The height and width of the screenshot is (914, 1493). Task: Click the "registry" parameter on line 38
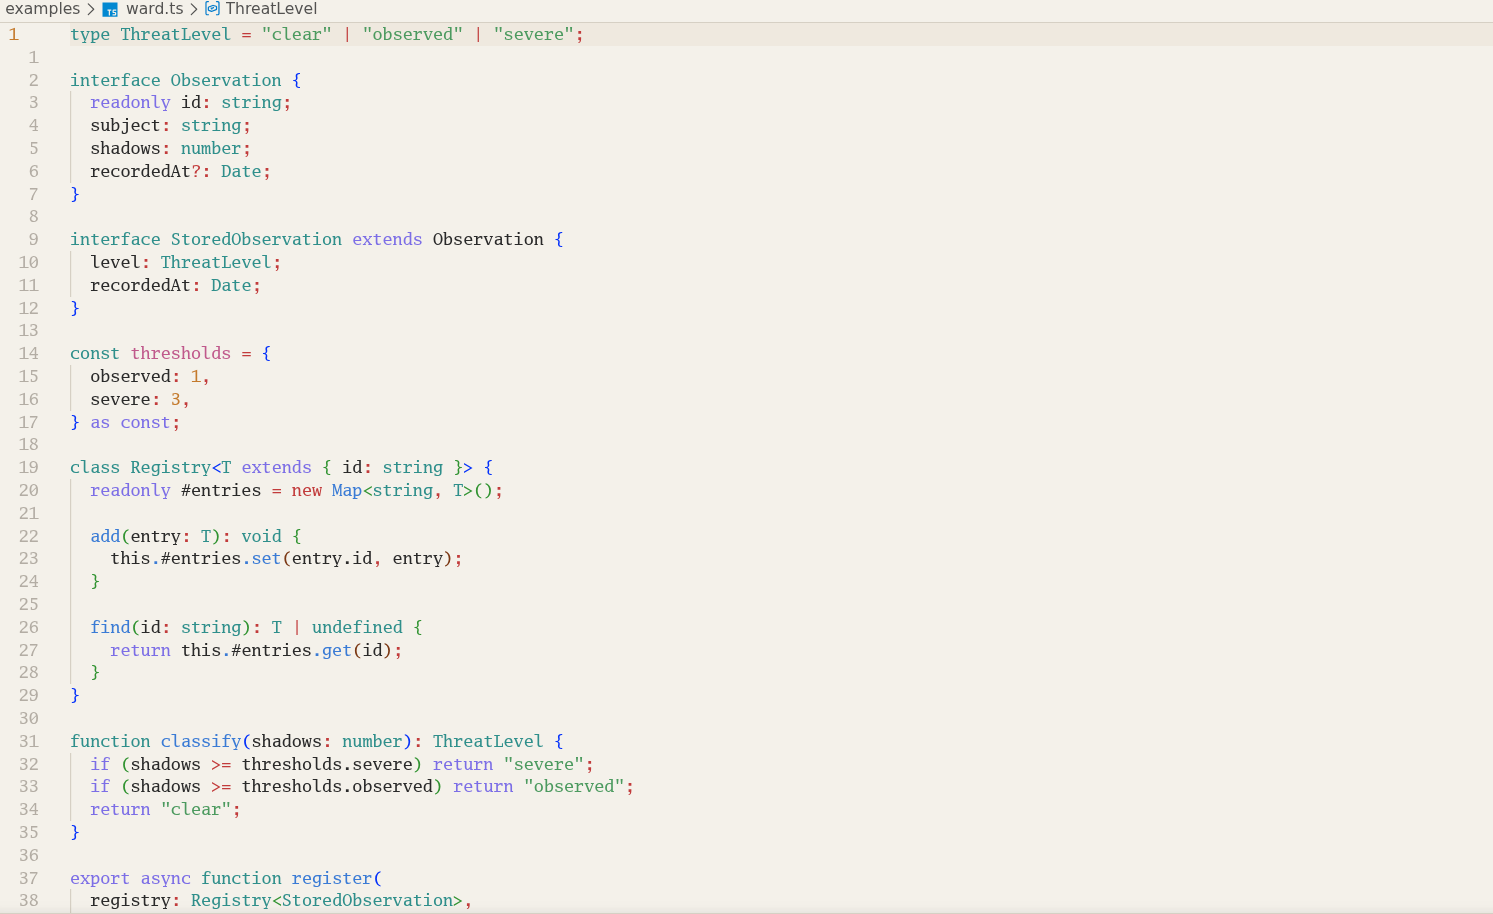click(130, 900)
